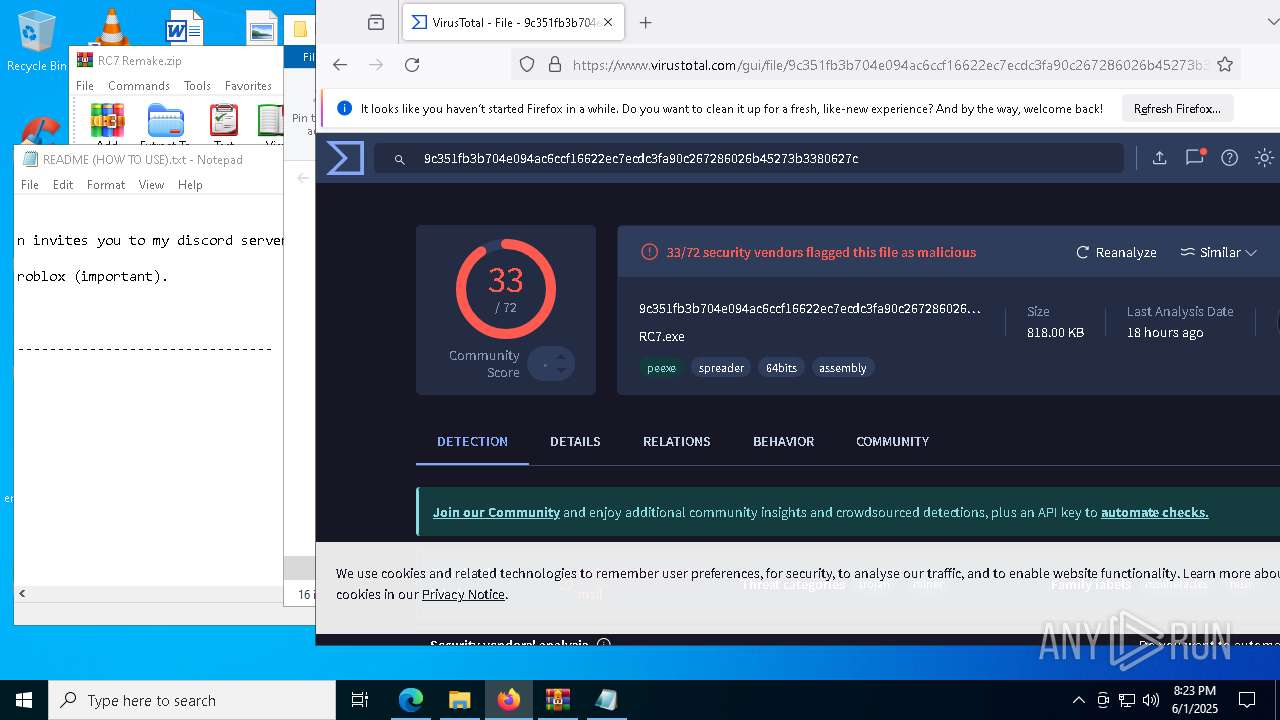Click the 818.00 KB size value
1280x720 pixels.
(x=1055, y=332)
